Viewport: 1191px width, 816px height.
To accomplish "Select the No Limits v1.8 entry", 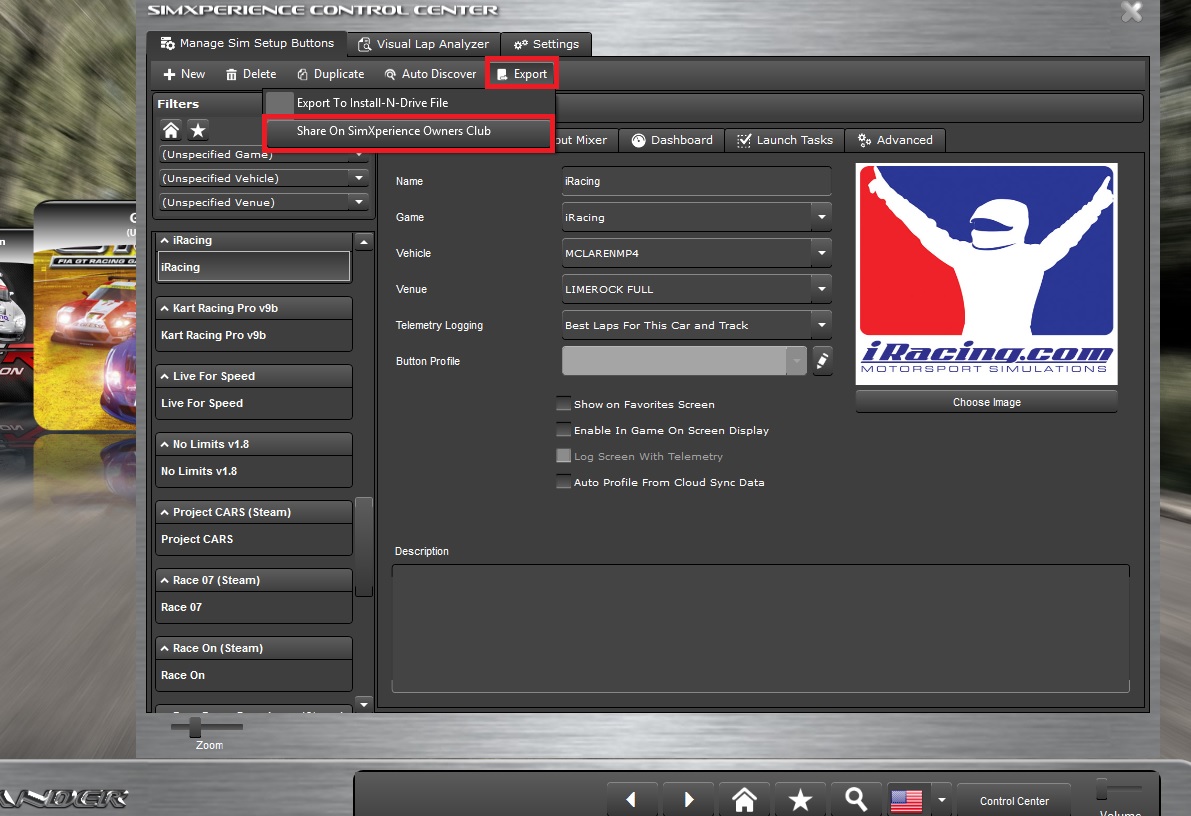I will point(254,471).
